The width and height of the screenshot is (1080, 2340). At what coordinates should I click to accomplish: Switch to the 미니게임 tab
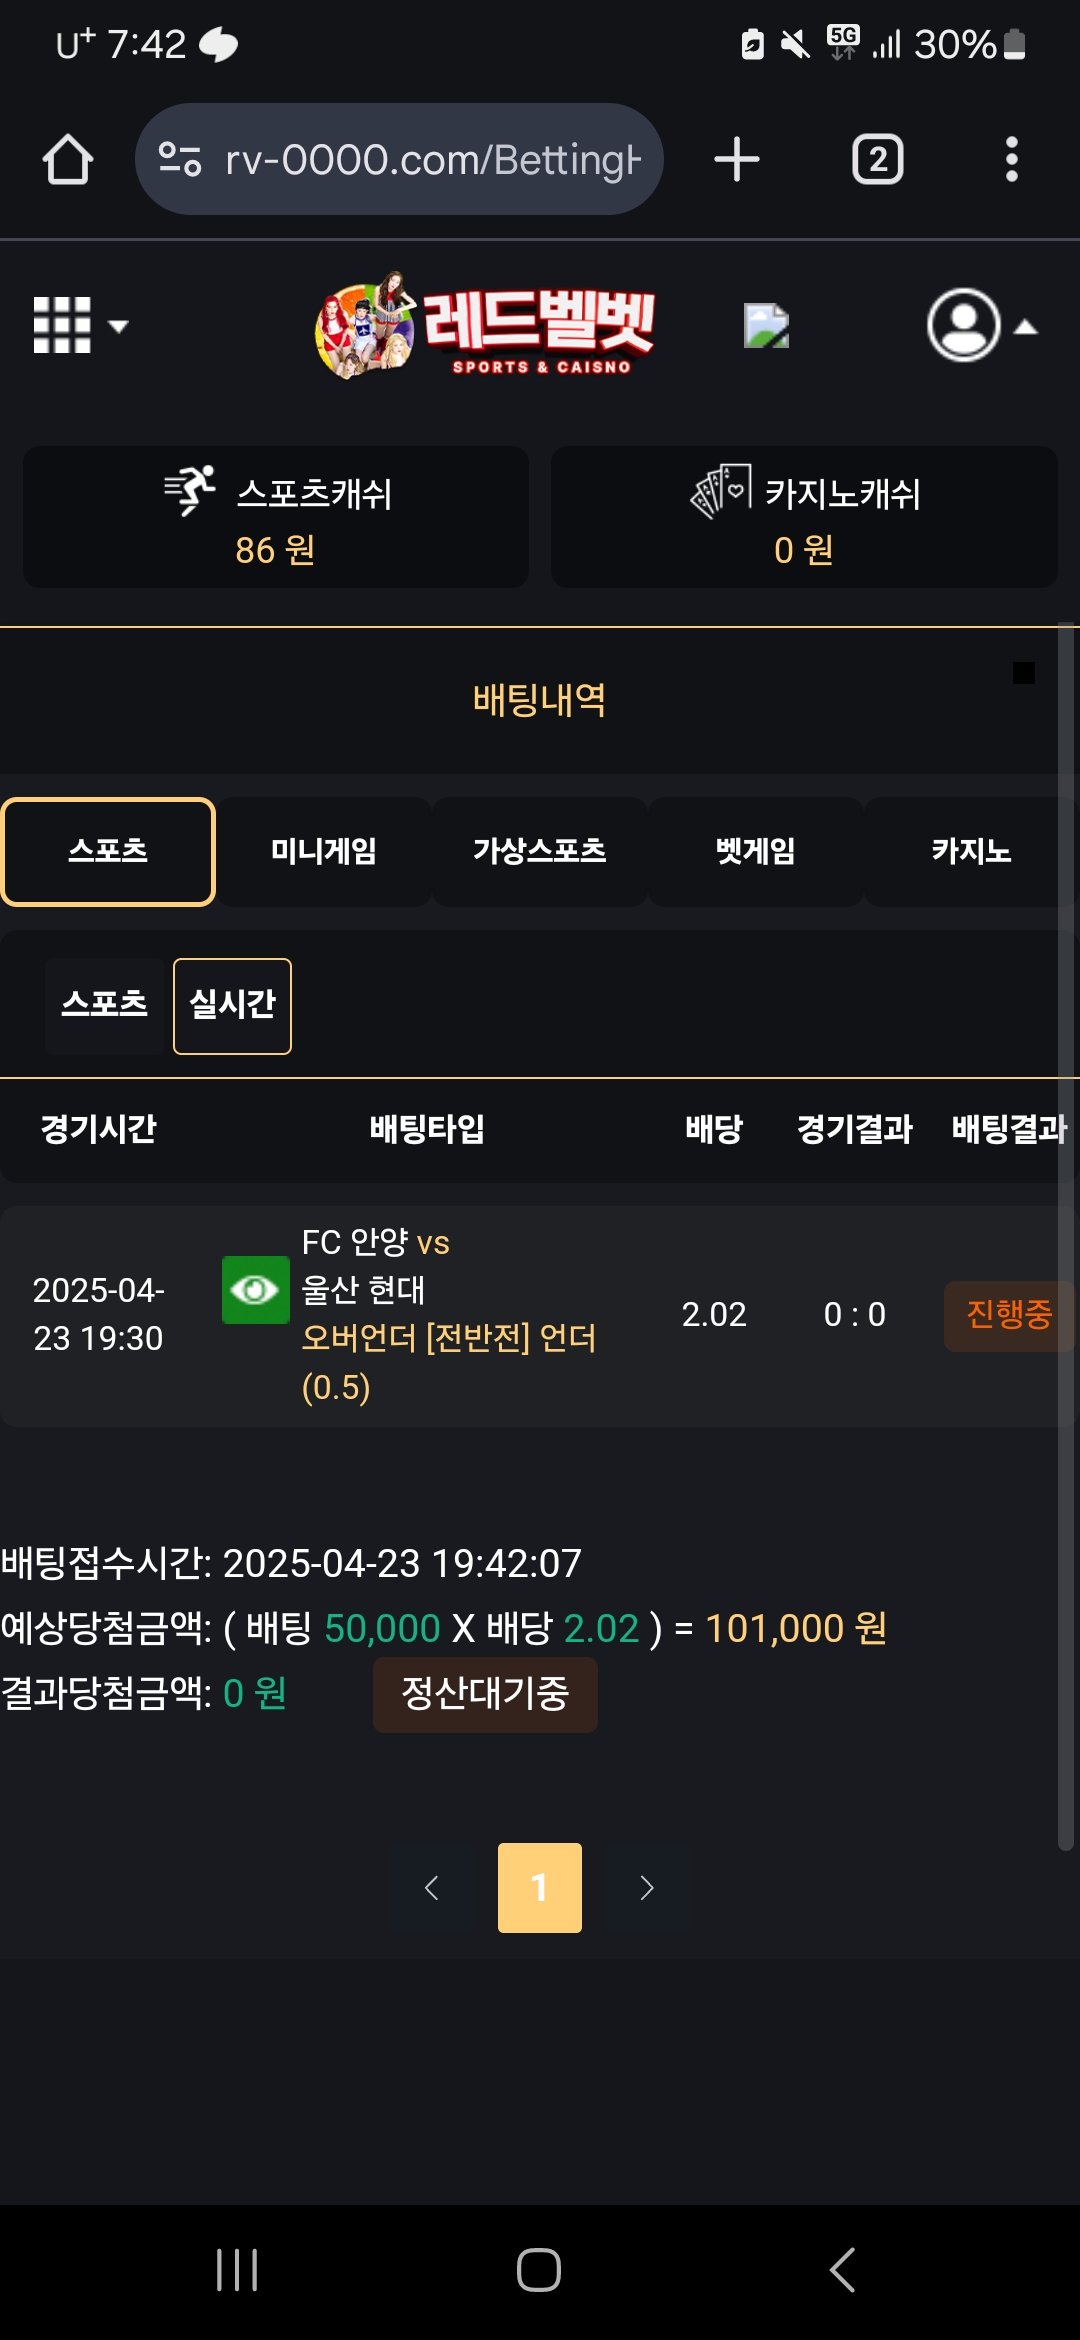(324, 852)
